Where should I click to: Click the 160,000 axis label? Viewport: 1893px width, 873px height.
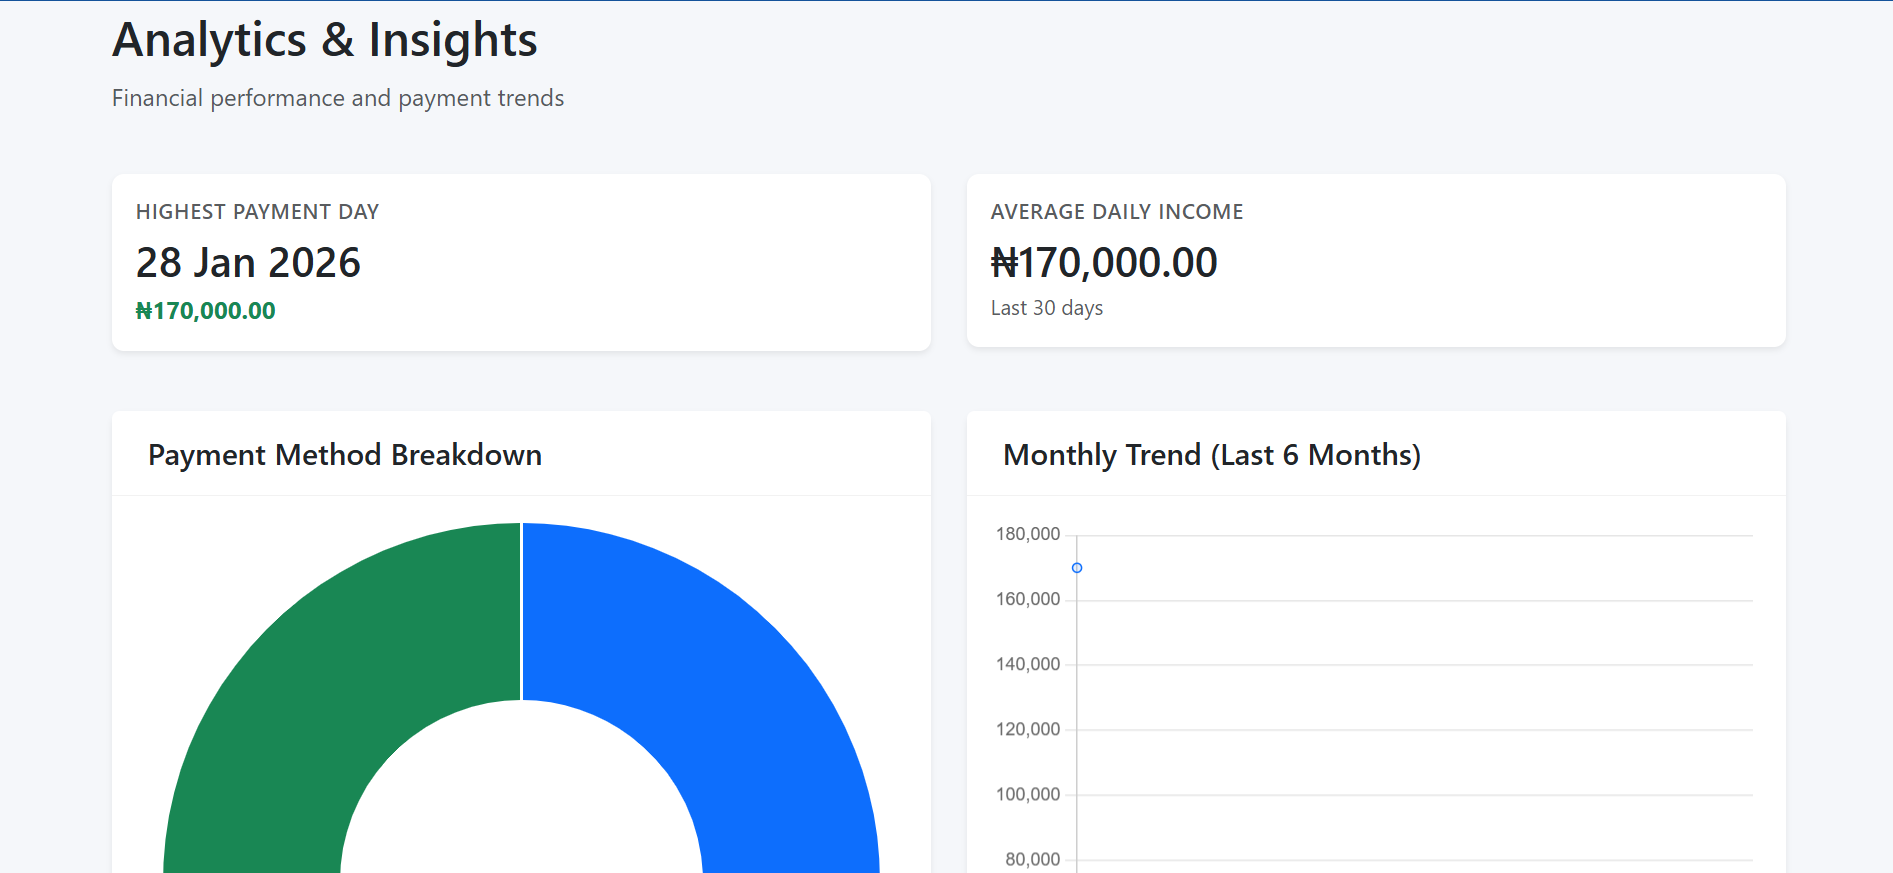point(1028,599)
